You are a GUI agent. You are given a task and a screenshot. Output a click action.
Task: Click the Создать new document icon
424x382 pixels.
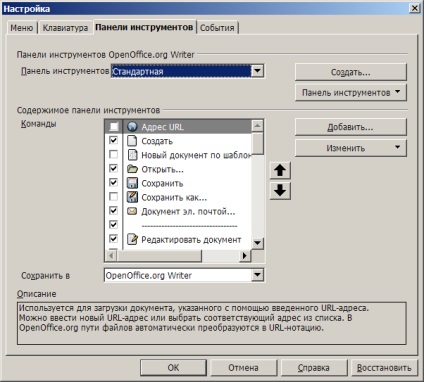point(132,141)
